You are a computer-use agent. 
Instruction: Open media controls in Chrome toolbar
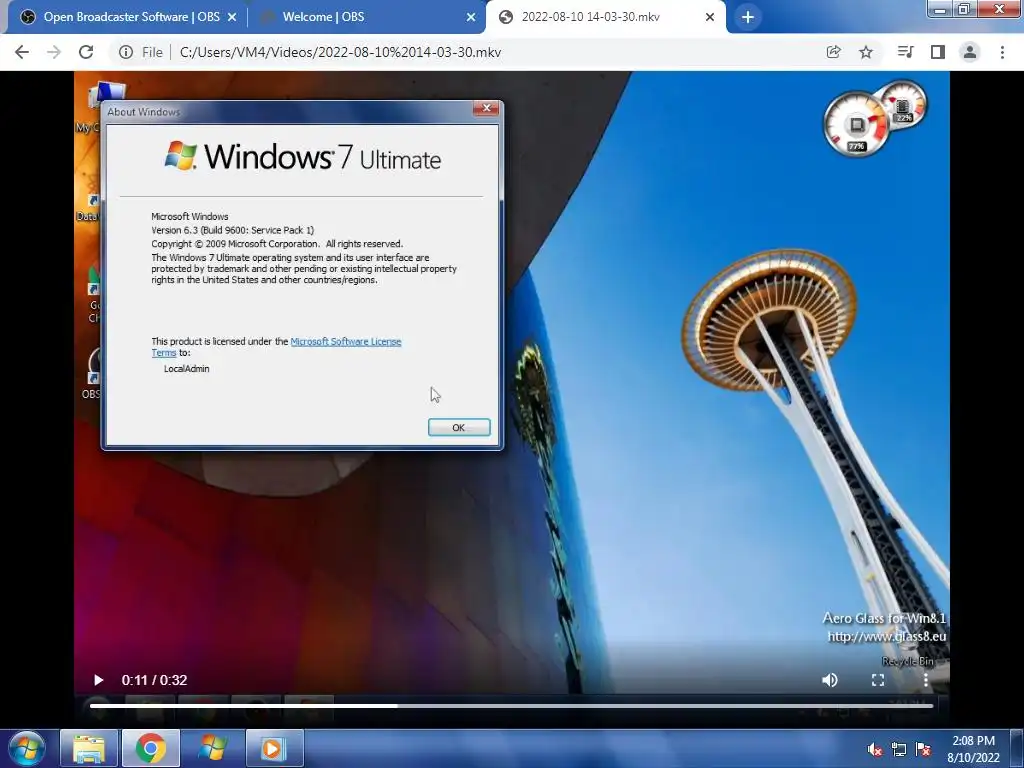(905, 52)
